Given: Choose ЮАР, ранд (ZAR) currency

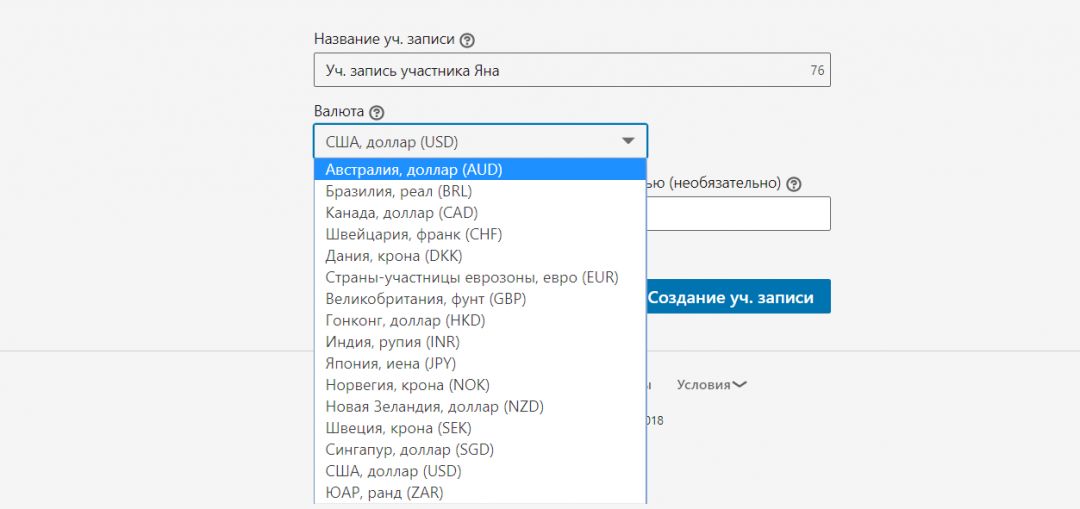Looking at the screenshot, I should click(480, 492).
